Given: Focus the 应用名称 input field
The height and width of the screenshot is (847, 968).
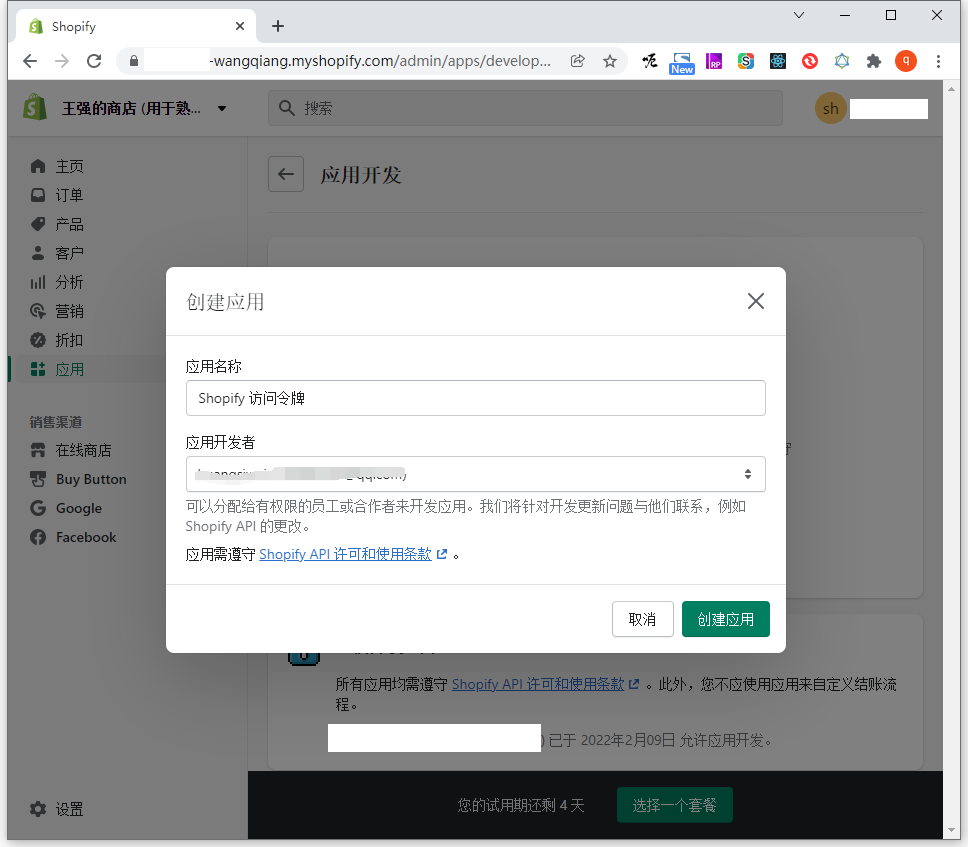Looking at the screenshot, I should pos(475,398).
